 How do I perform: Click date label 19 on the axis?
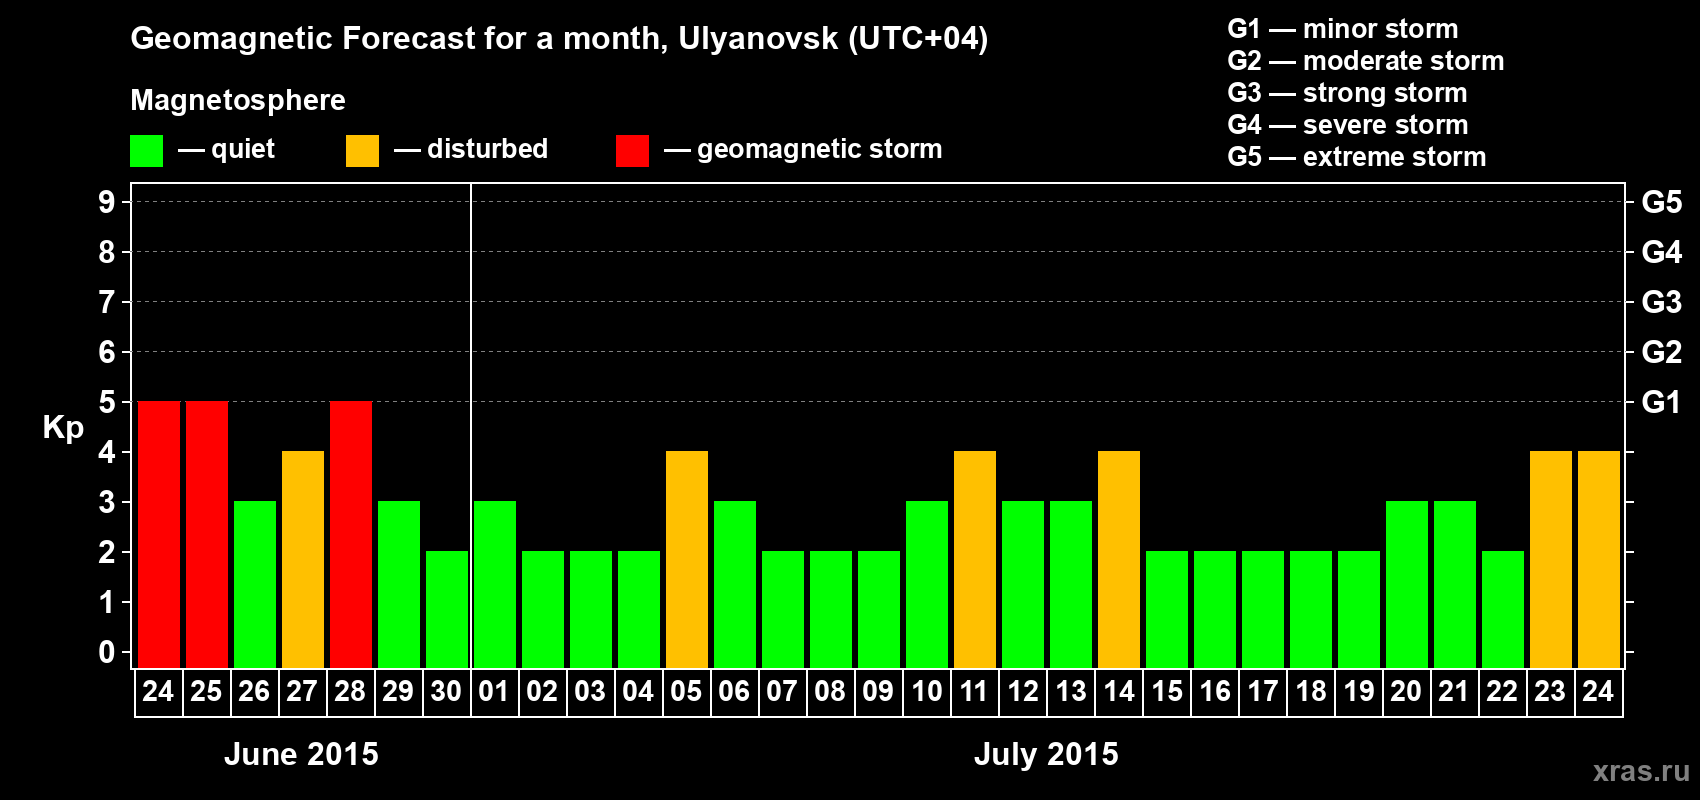point(1358,691)
